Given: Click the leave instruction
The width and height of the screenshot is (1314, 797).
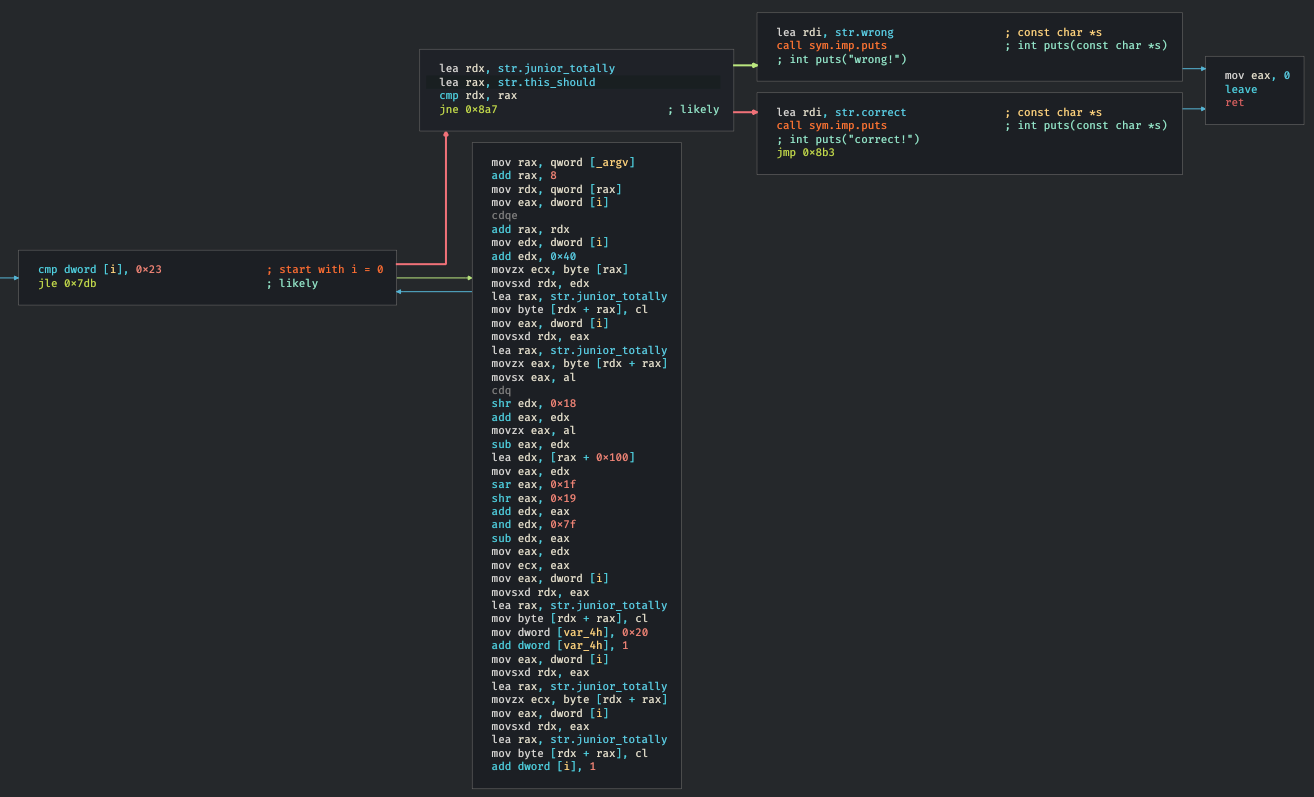Looking at the screenshot, I should pos(1241,89).
